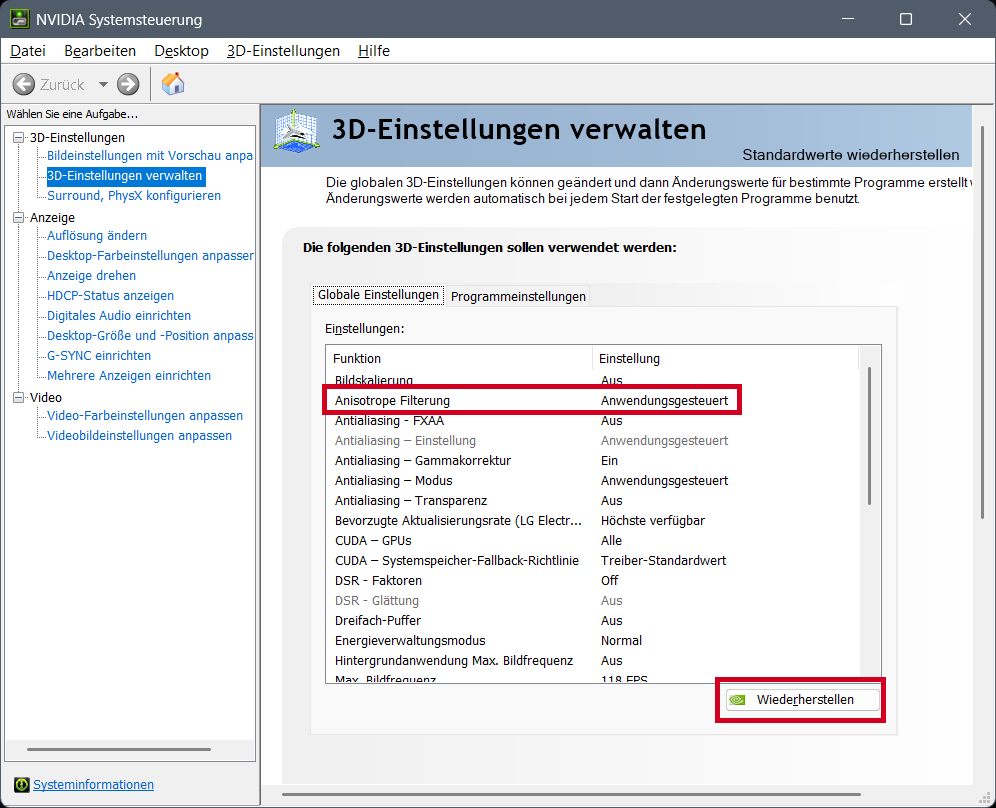This screenshot has height=808, width=996.
Task: Collapse the Video tree node
Action: (18, 397)
